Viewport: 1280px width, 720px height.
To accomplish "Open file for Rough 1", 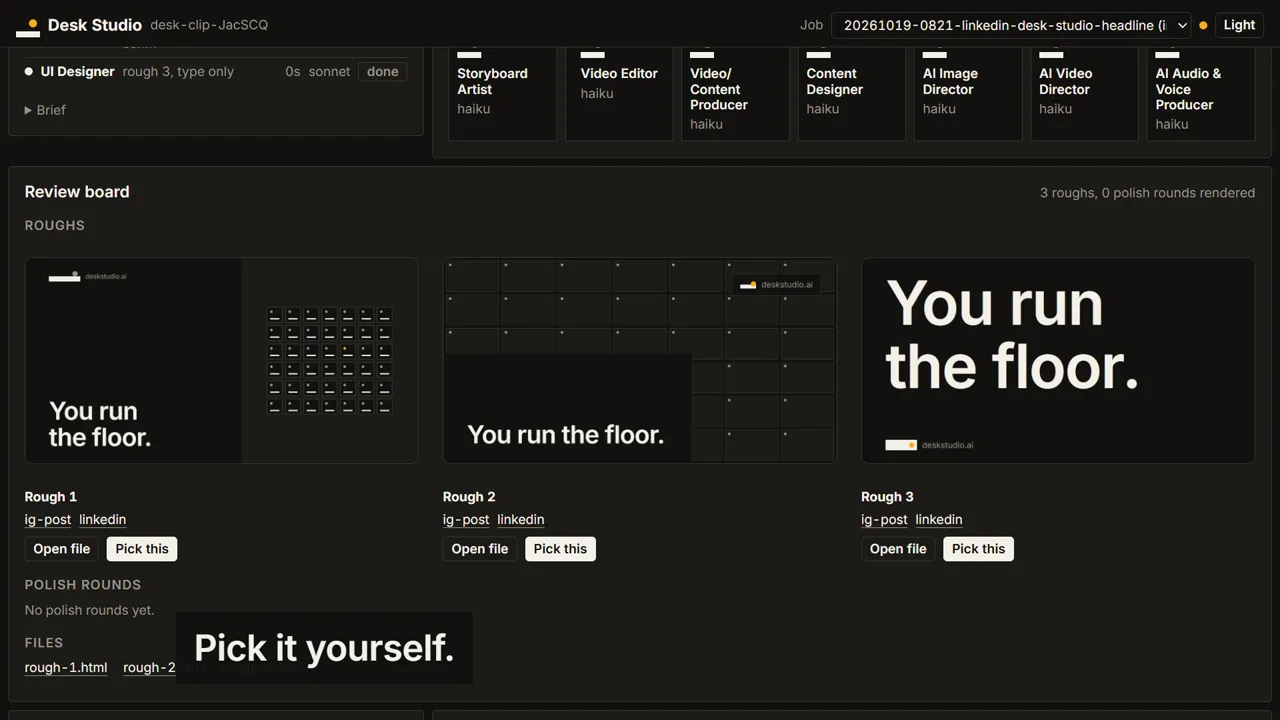I will (62, 549).
